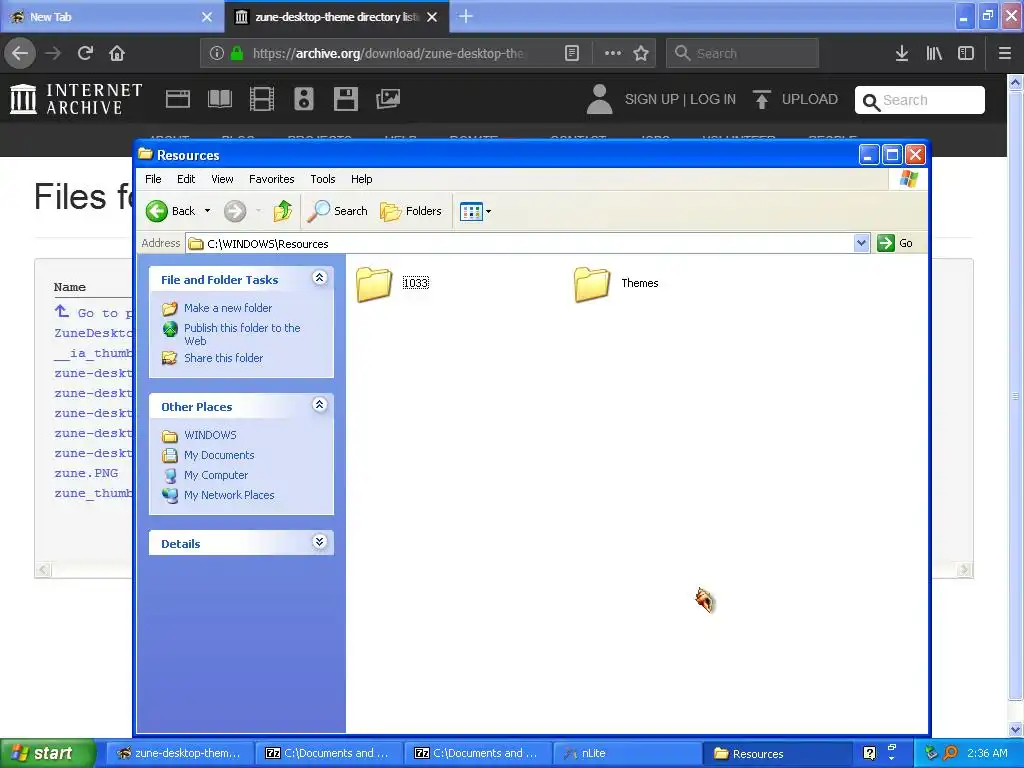This screenshot has height=768, width=1024.
Task: Open Internet Archive Software floppy icon
Action: pyautogui.click(x=345, y=99)
